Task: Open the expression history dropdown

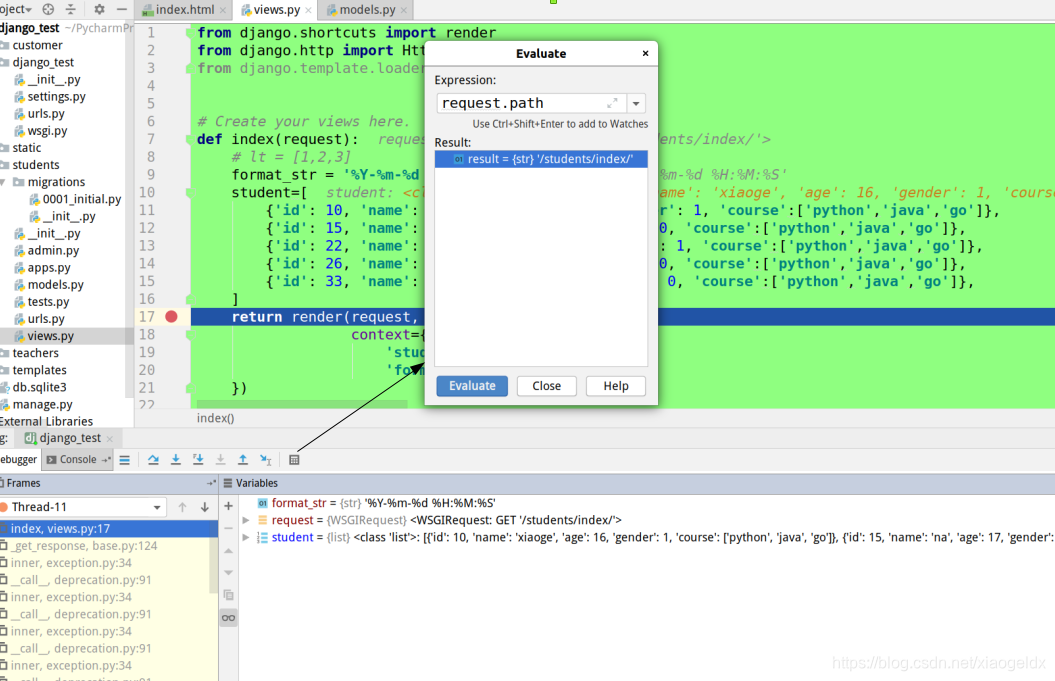Action: pyautogui.click(x=636, y=104)
